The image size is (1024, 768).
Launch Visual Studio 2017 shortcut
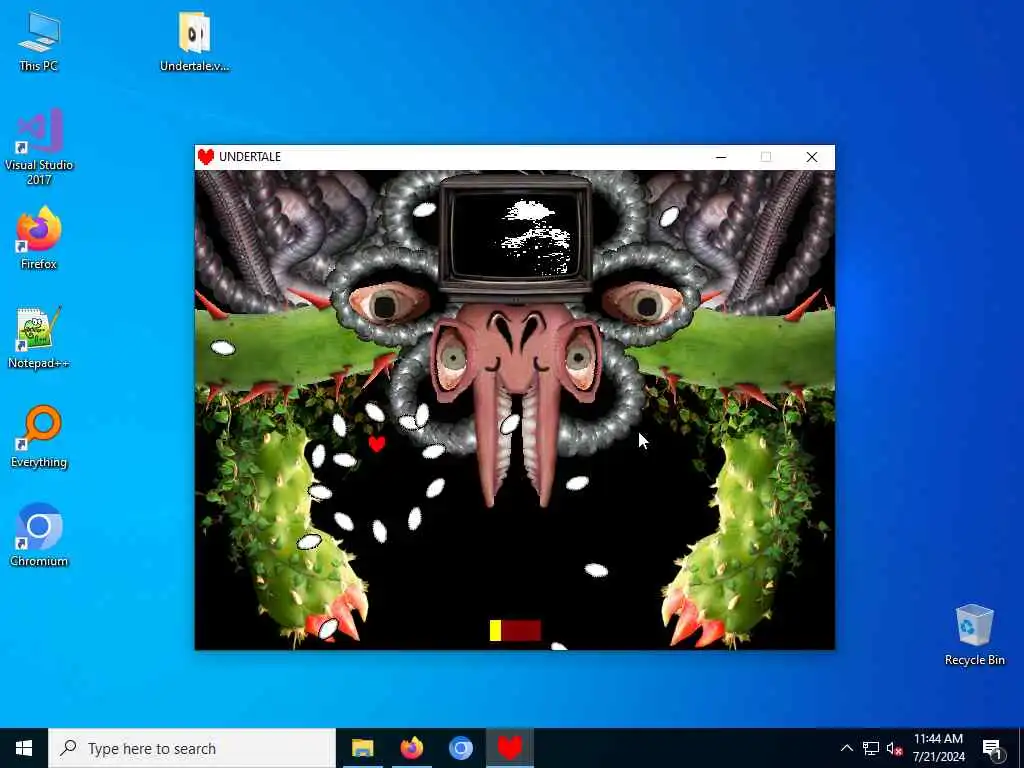pyautogui.click(x=39, y=147)
